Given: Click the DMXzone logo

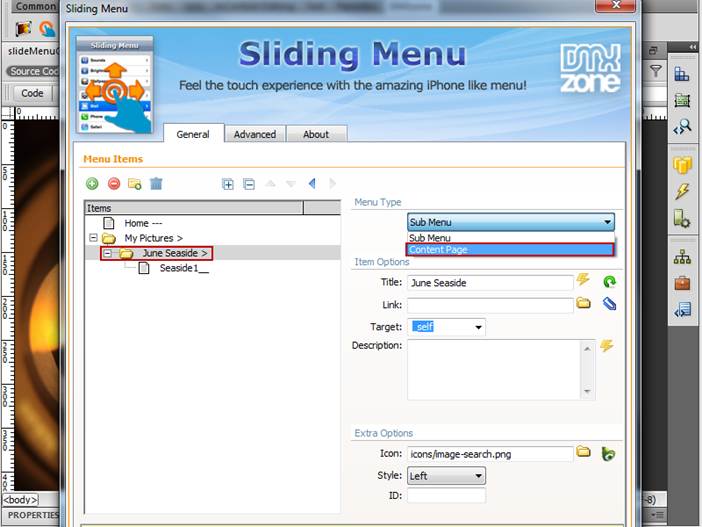Looking at the screenshot, I should (591, 68).
